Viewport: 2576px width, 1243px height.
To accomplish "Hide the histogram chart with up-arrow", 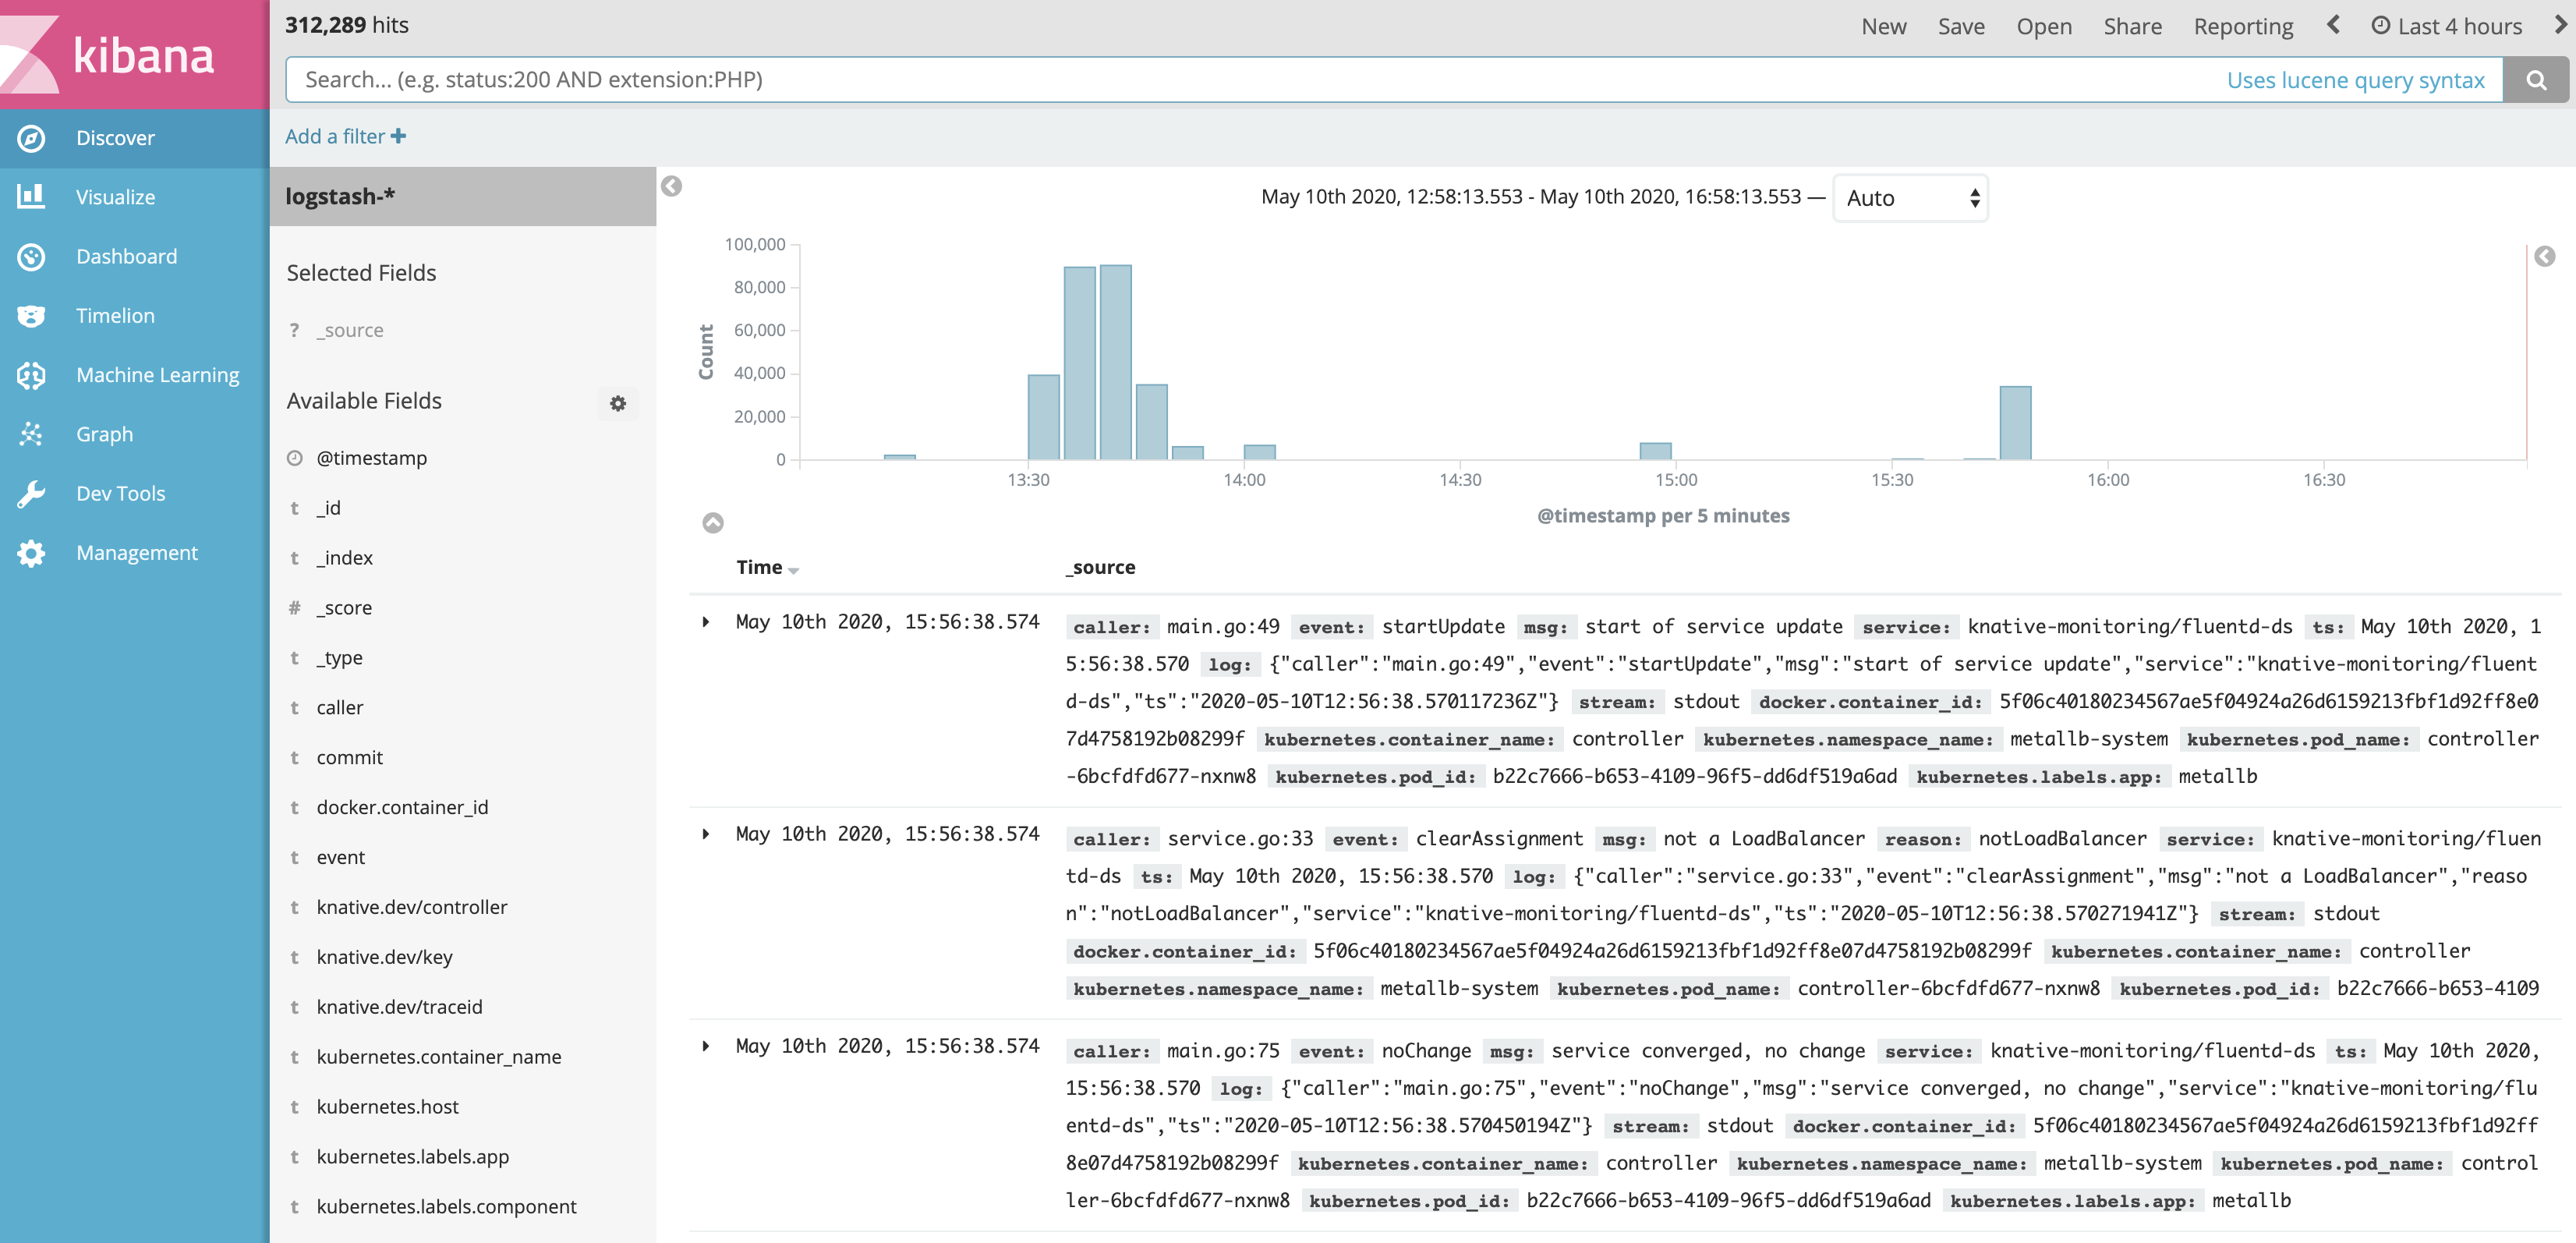I will (x=712, y=522).
